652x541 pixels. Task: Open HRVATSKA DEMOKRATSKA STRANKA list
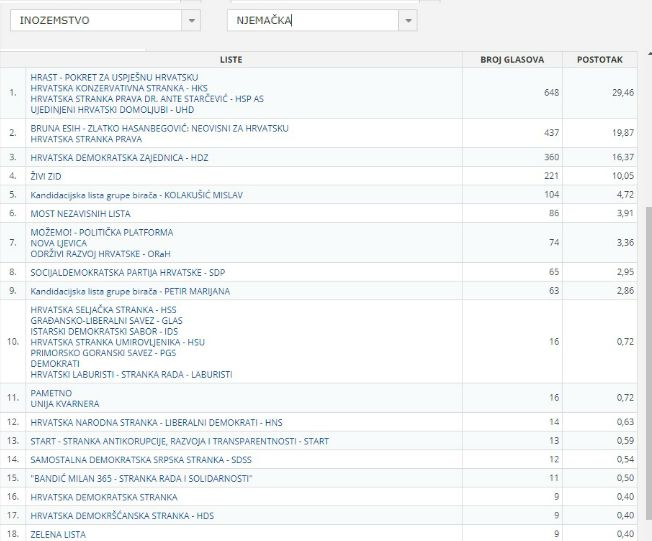[x=104, y=497]
